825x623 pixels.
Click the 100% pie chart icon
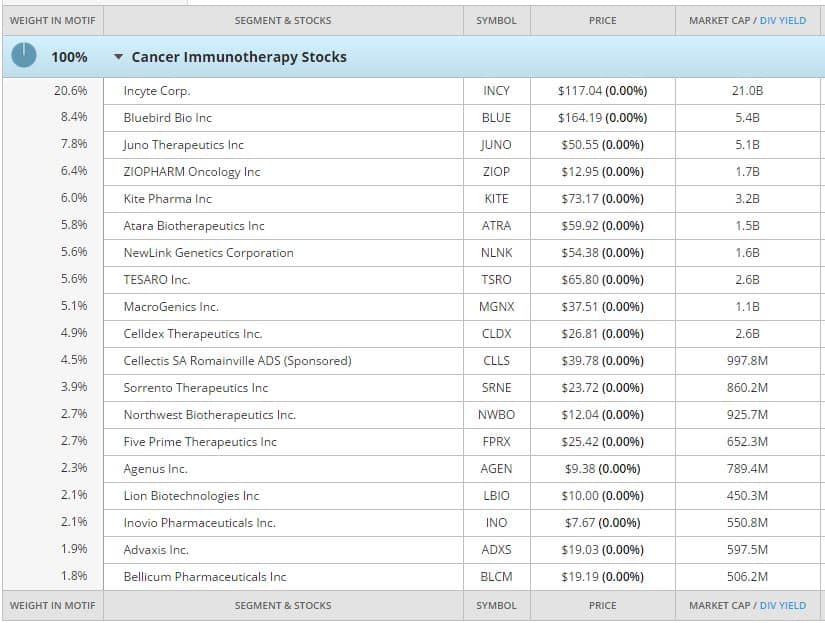pyautogui.click(x=24, y=56)
